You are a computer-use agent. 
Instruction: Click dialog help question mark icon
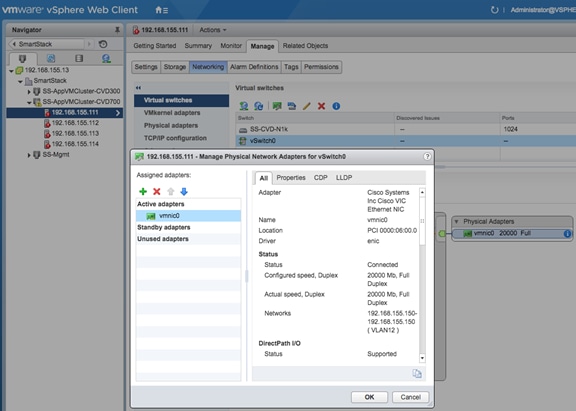[427, 156]
